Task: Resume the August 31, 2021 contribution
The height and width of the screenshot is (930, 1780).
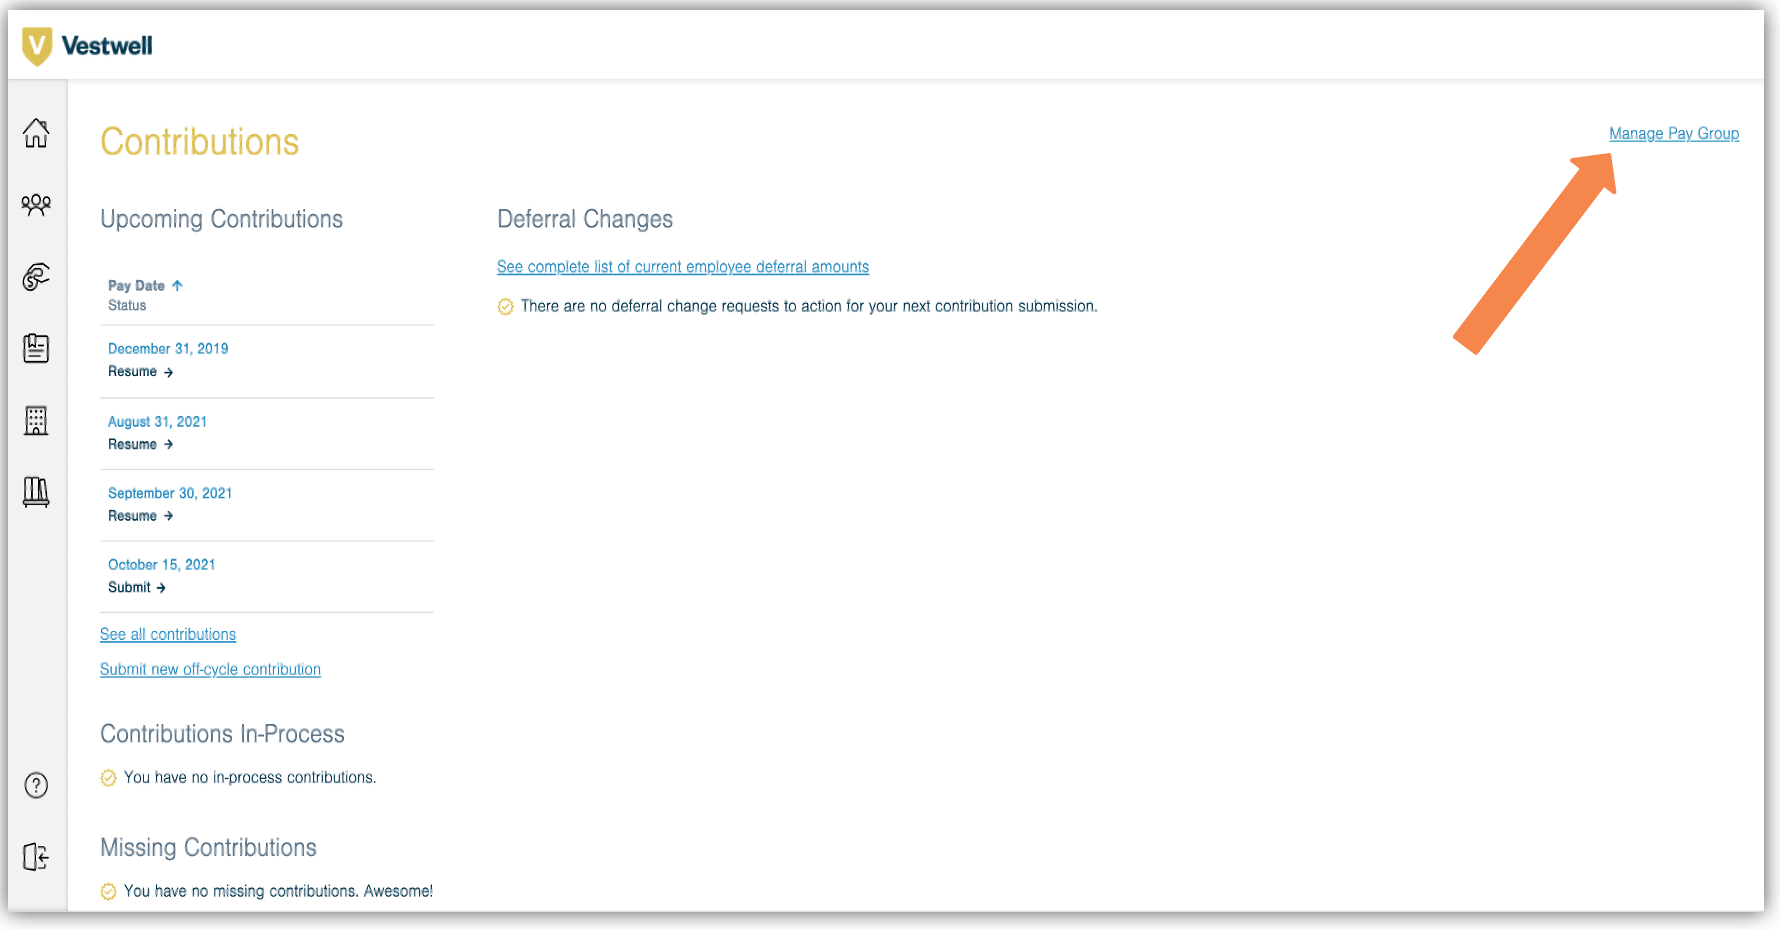Action: 141,444
